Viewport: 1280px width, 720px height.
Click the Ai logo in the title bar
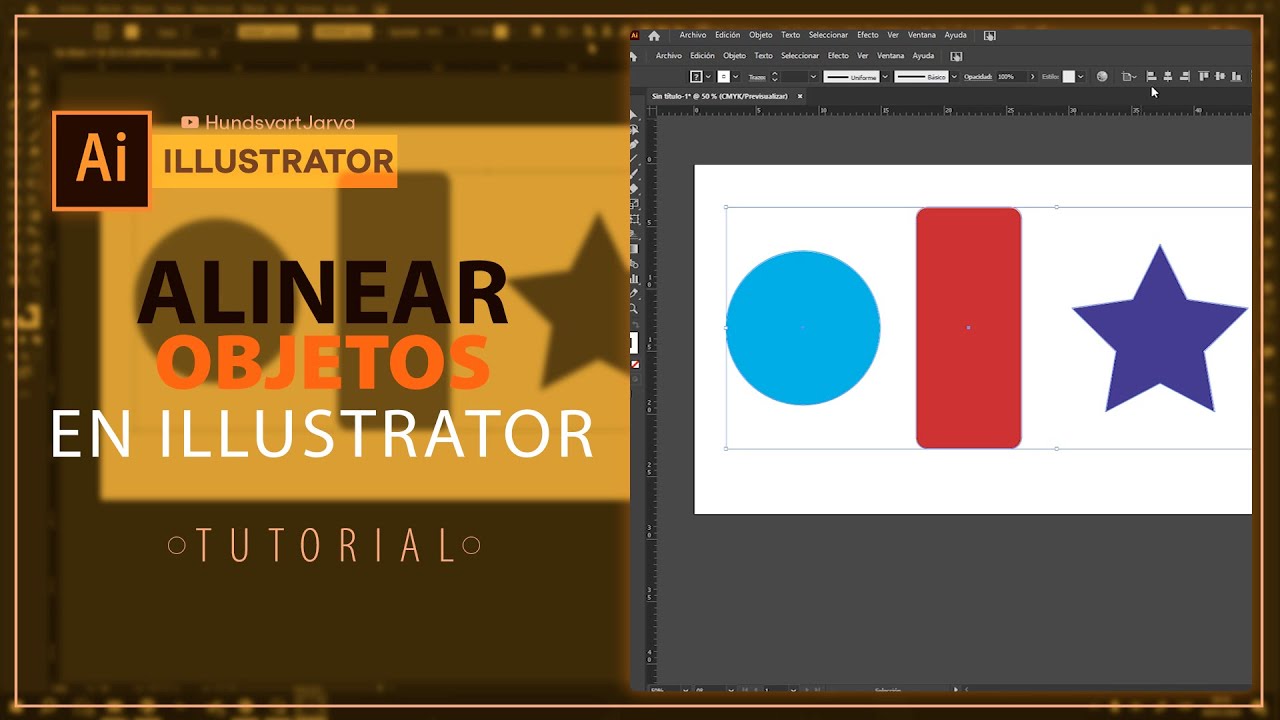[634, 35]
